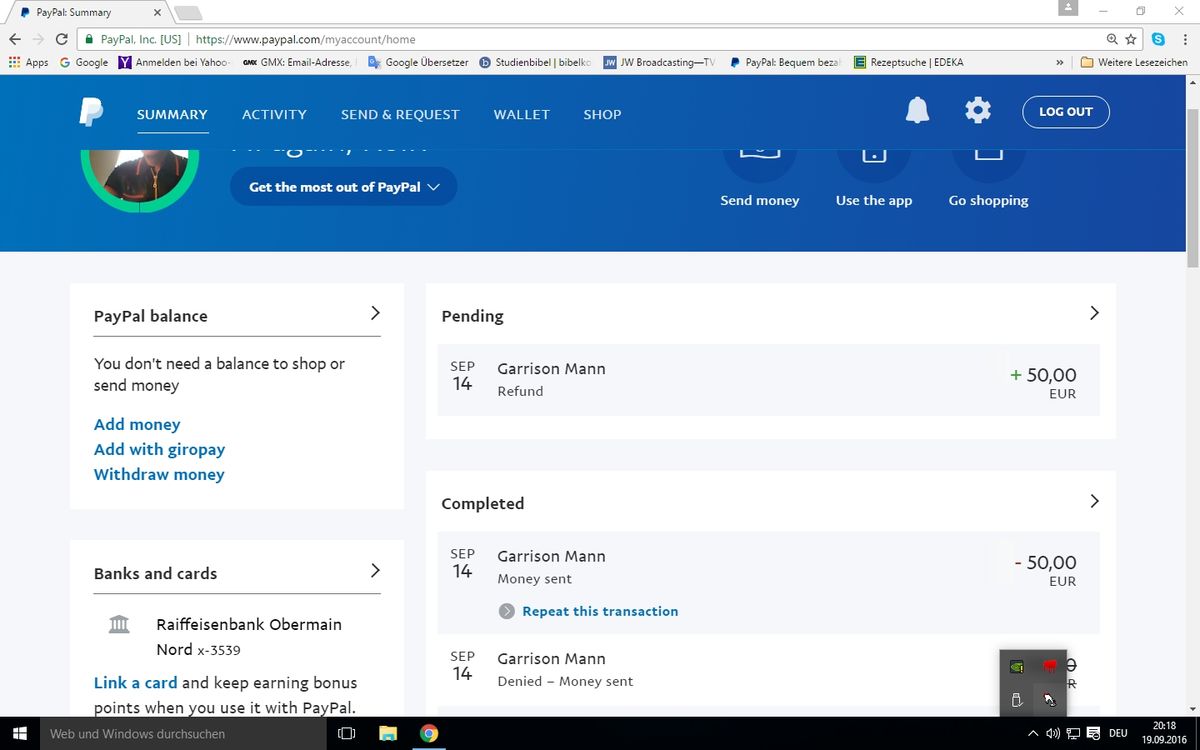
Task: Open File Explorer from the taskbar
Action: pos(388,733)
